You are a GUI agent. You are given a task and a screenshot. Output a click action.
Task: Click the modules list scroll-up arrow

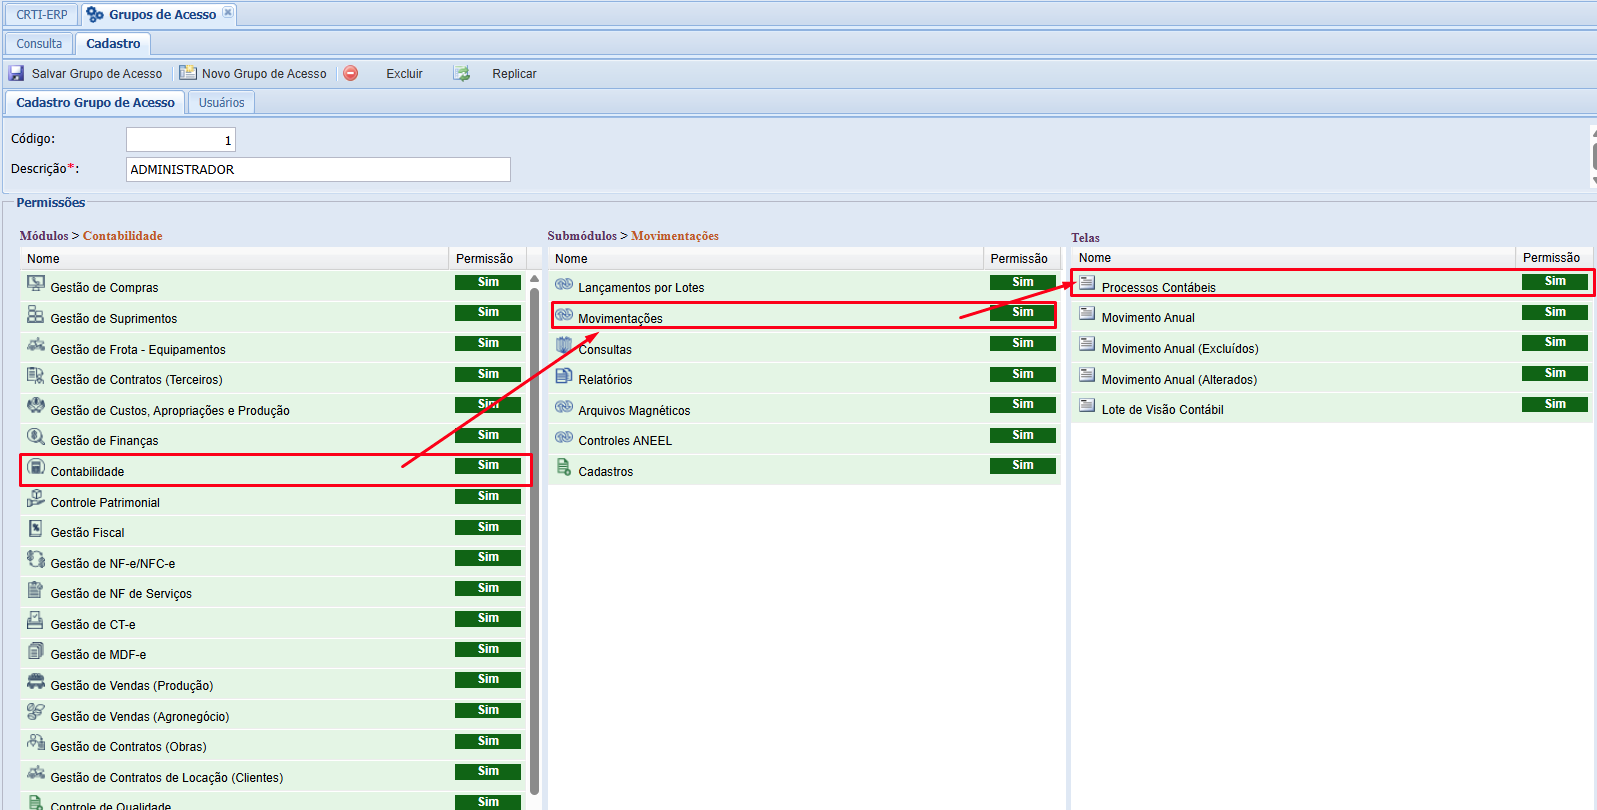tap(534, 279)
